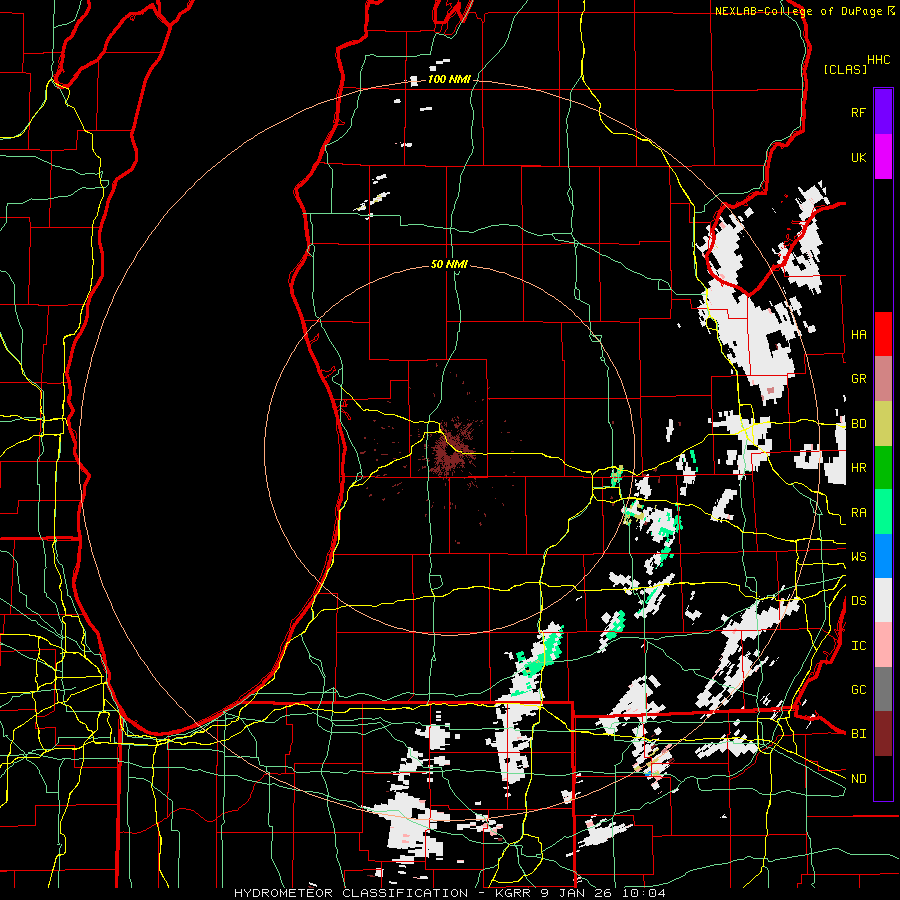This screenshot has width=900, height=900.
Task: Click the RF purple legend swatch
Action: (x=883, y=112)
